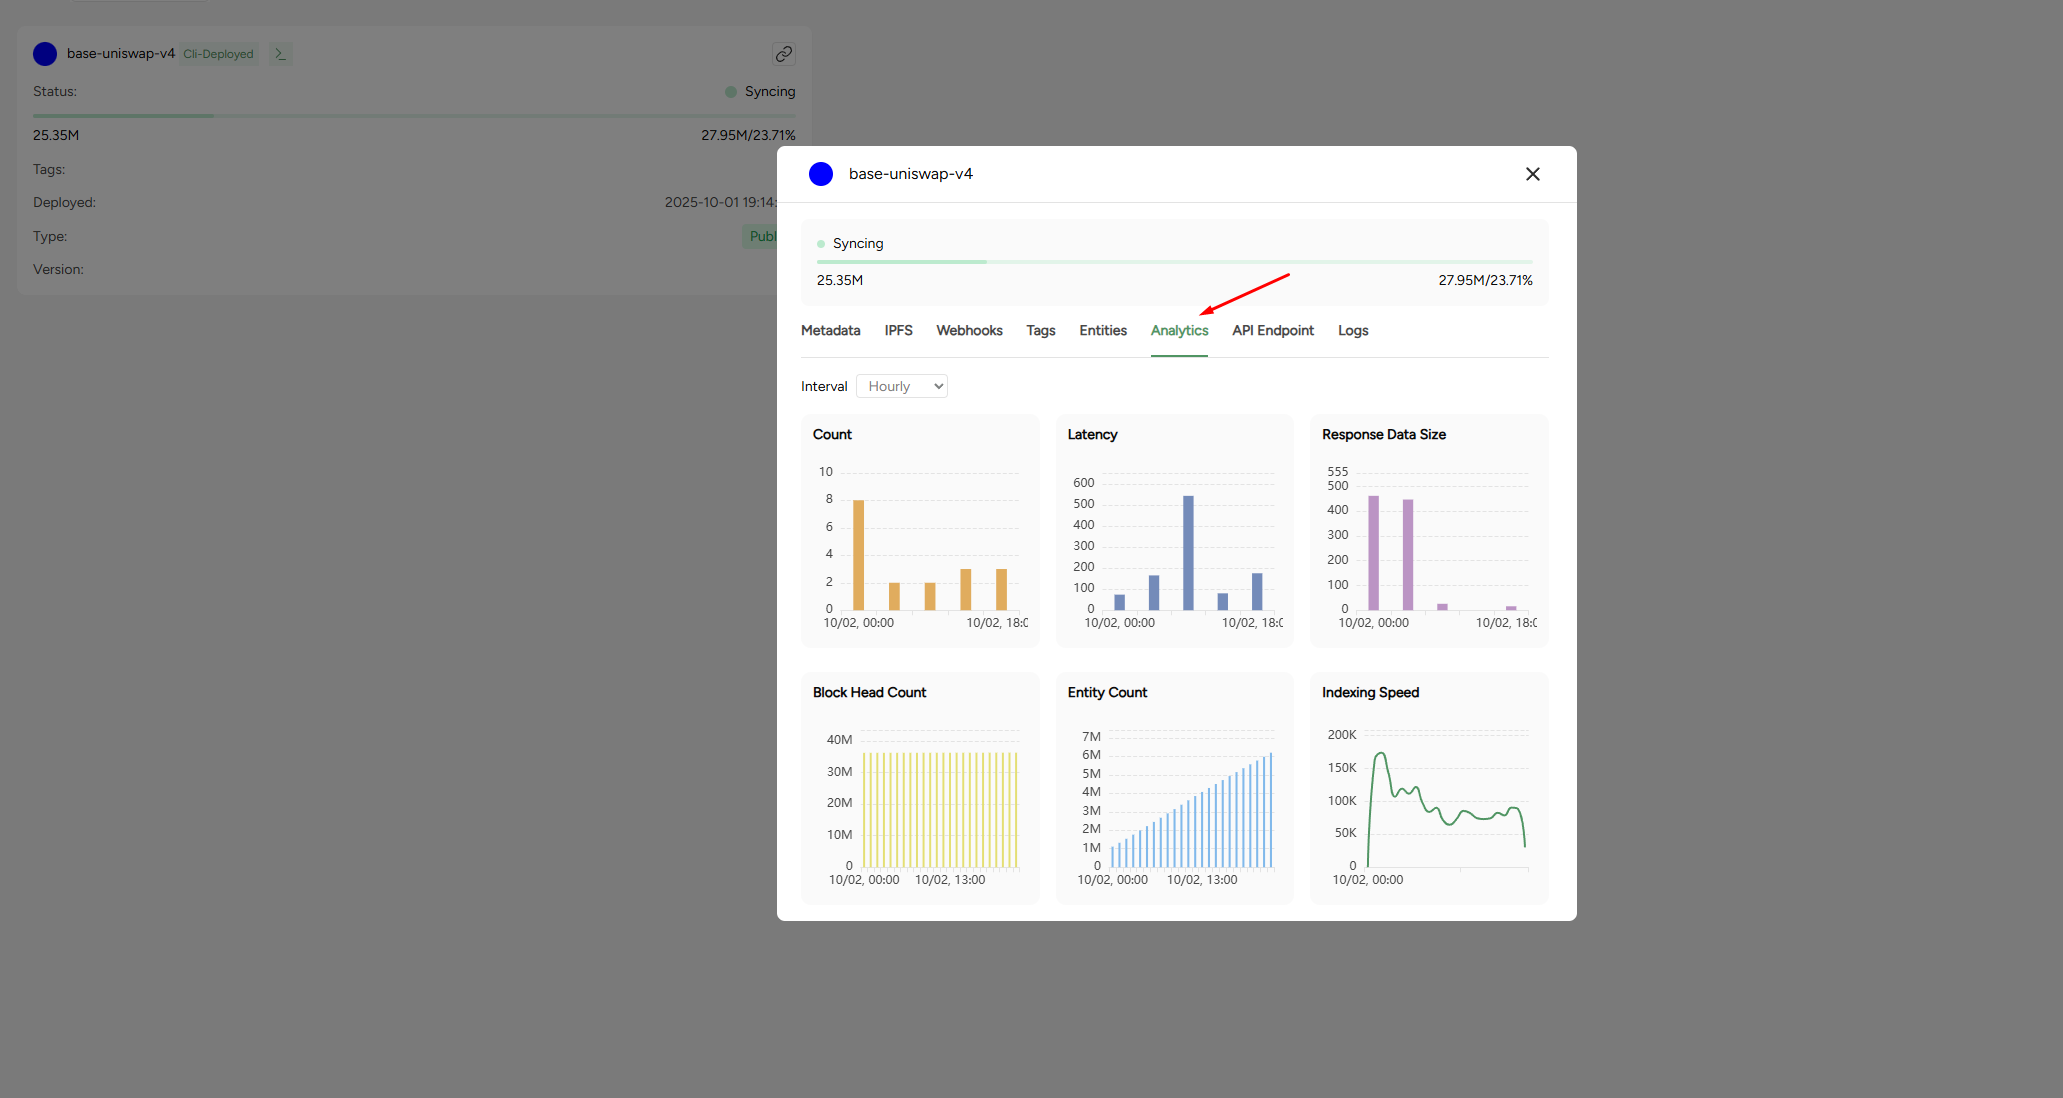Image resolution: width=2063 pixels, height=1098 pixels.
Task: Switch to the Metadata tab
Action: [x=830, y=331]
